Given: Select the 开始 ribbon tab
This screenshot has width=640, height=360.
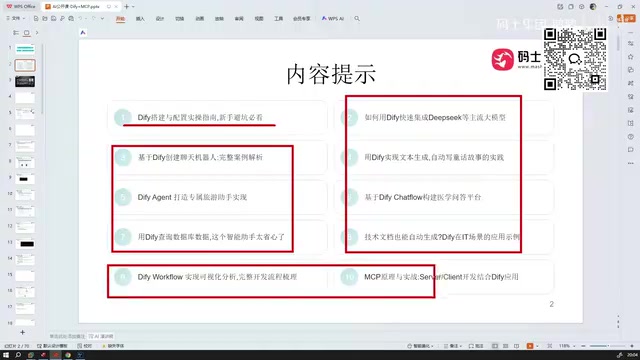Looking at the screenshot, I should tap(120, 19).
